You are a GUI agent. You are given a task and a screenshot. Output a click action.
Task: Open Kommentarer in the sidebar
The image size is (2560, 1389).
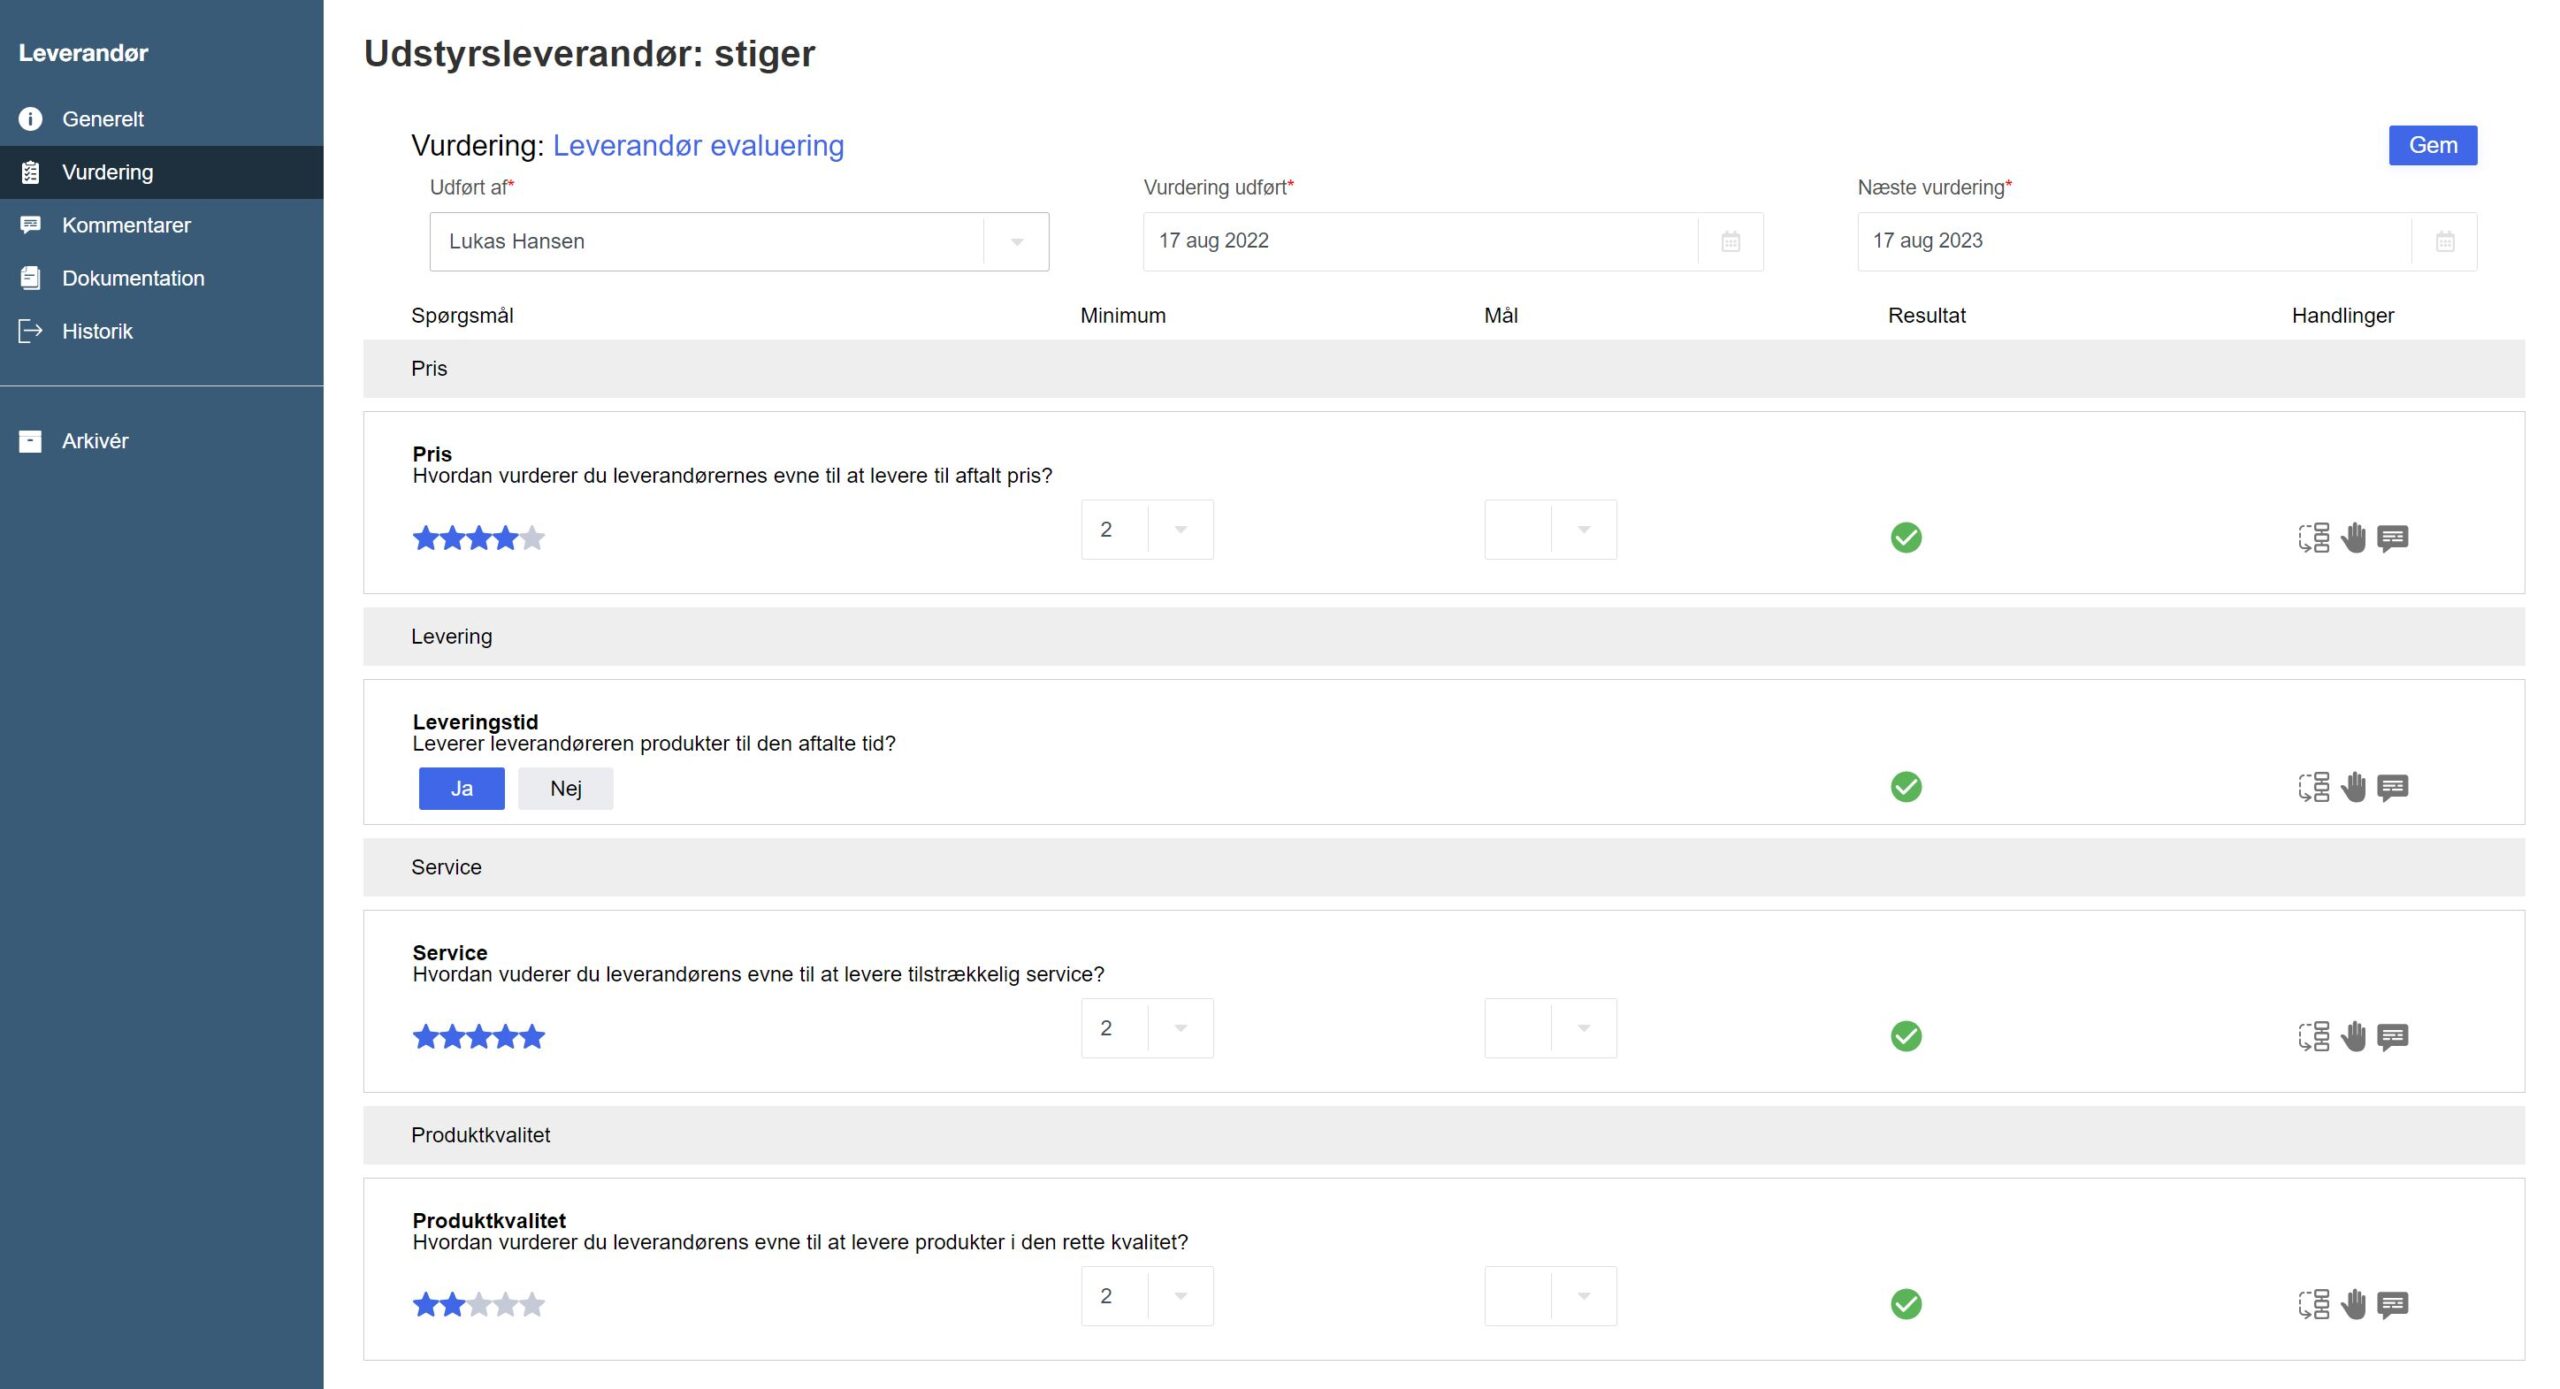click(x=126, y=225)
